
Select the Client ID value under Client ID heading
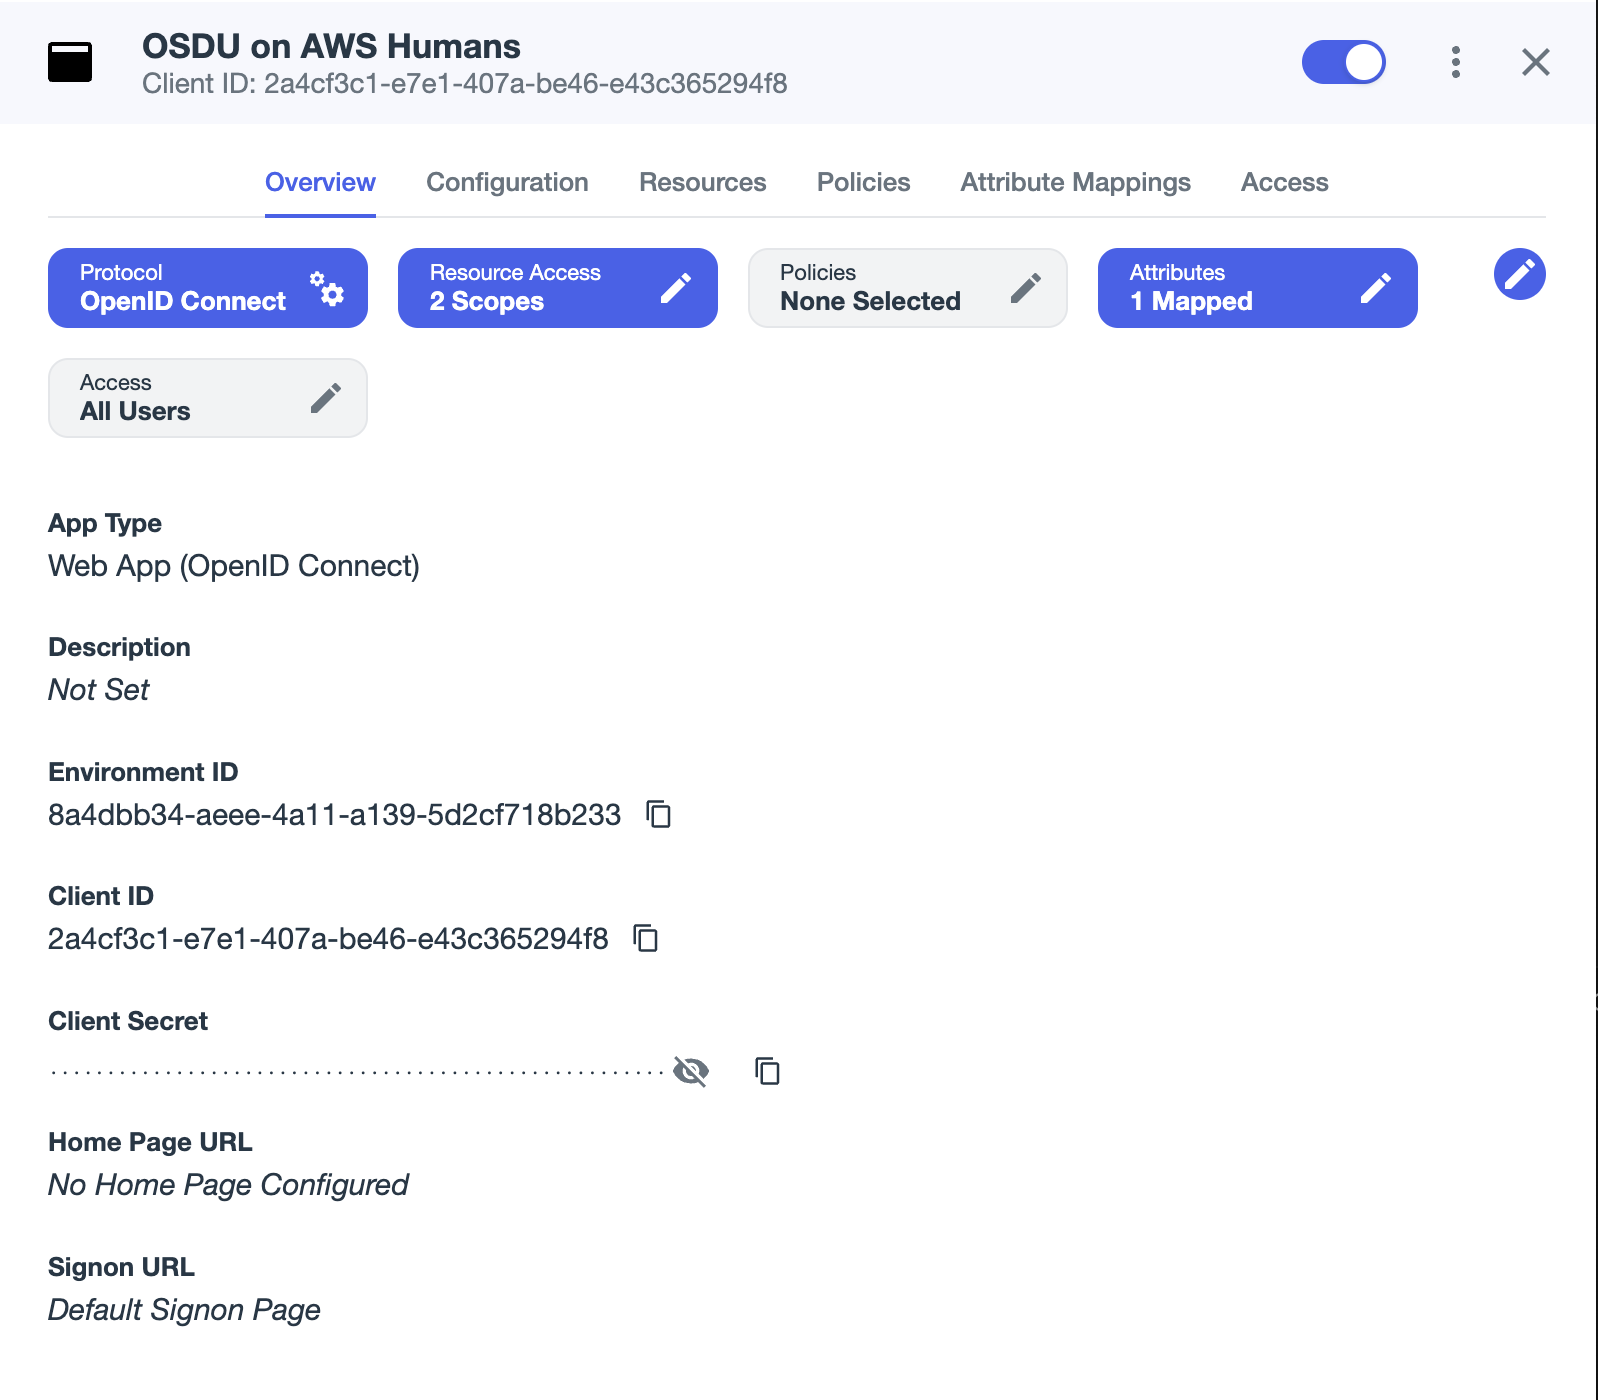[328, 939]
